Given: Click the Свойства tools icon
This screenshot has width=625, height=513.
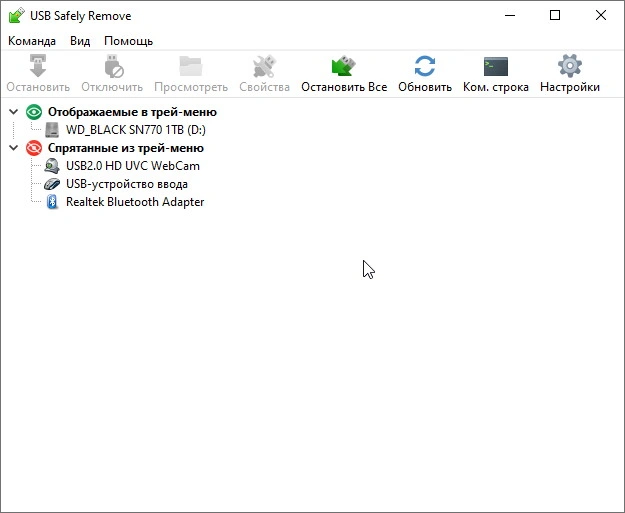Looking at the screenshot, I should (264, 67).
